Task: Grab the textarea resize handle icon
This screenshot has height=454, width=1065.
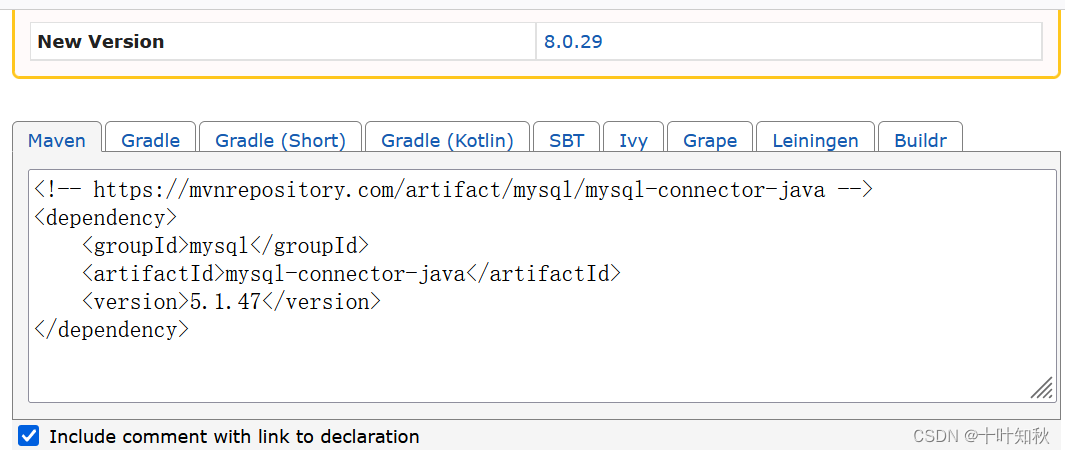Action: click(1041, 388)
